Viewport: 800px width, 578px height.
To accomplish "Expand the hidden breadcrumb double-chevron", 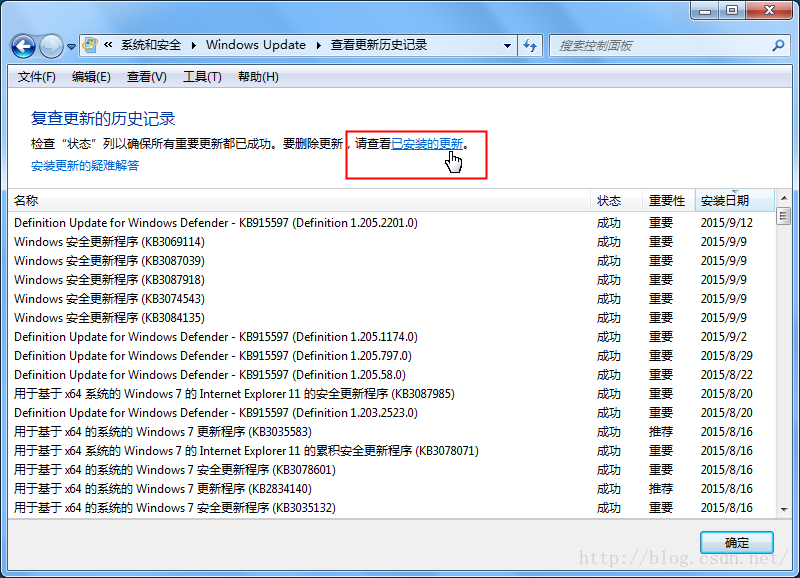I will coord(108,45).
